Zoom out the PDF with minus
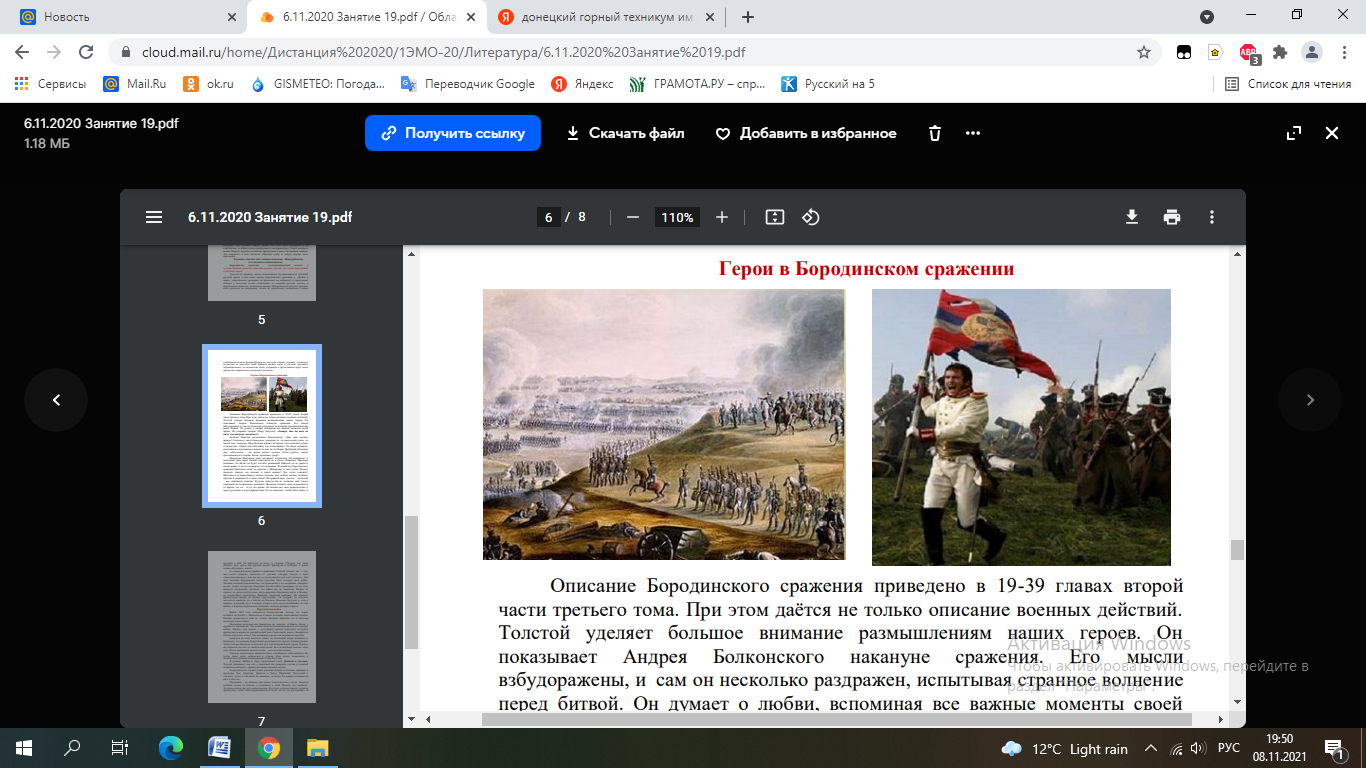The image size is (1366, 768). coord(632,217)
